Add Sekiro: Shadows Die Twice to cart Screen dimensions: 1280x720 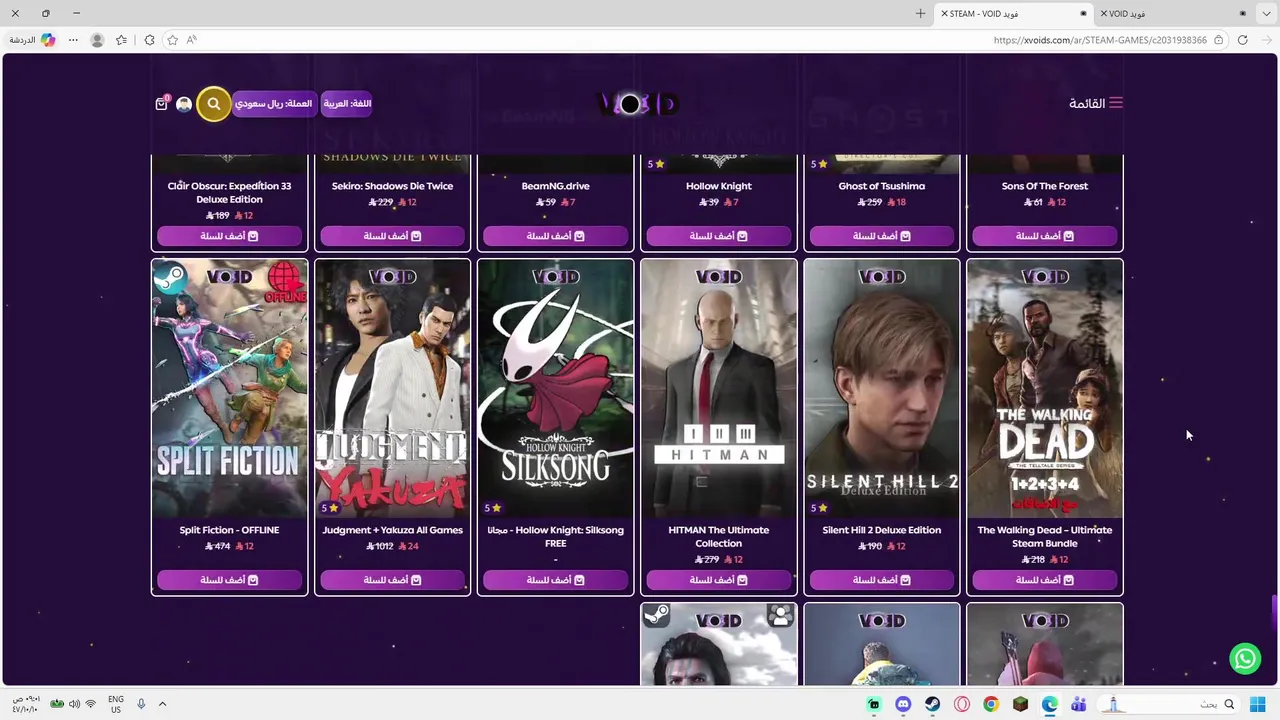pos(392,236)
